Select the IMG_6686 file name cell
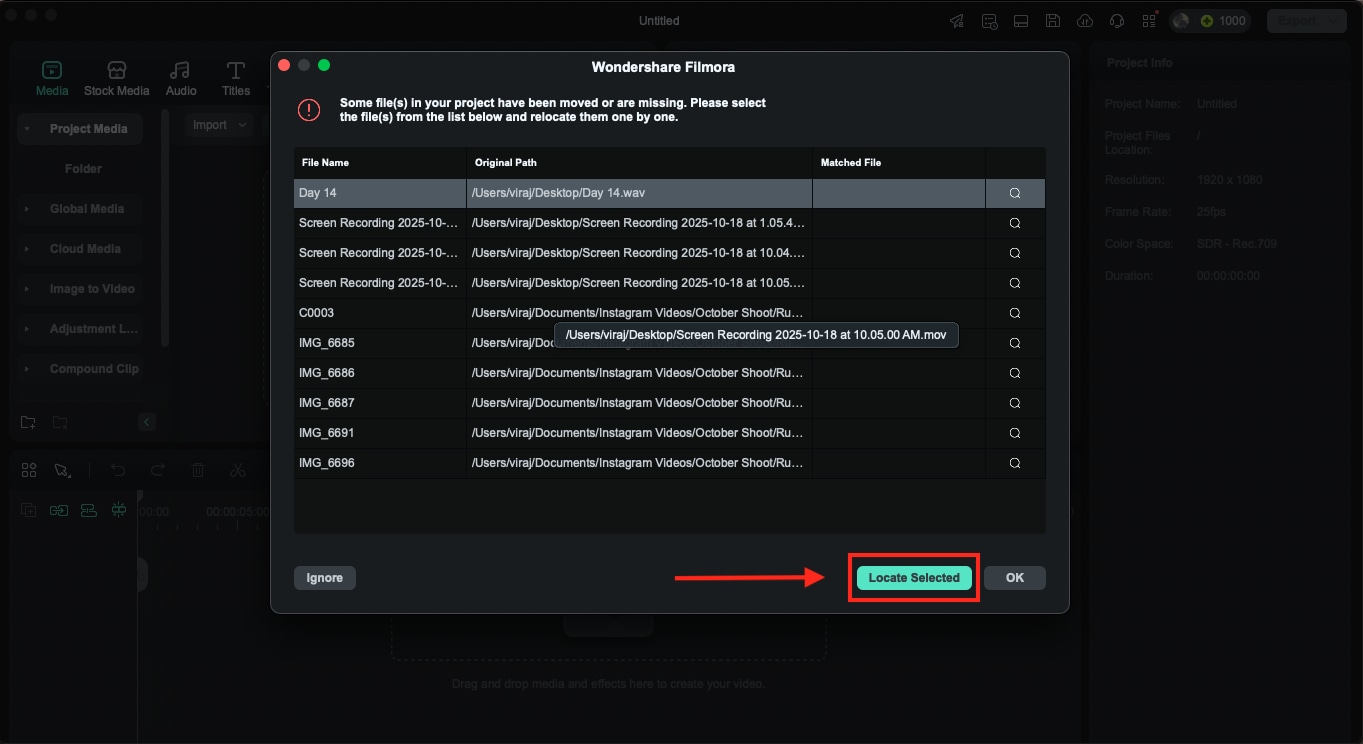 [x=380, y=373]
